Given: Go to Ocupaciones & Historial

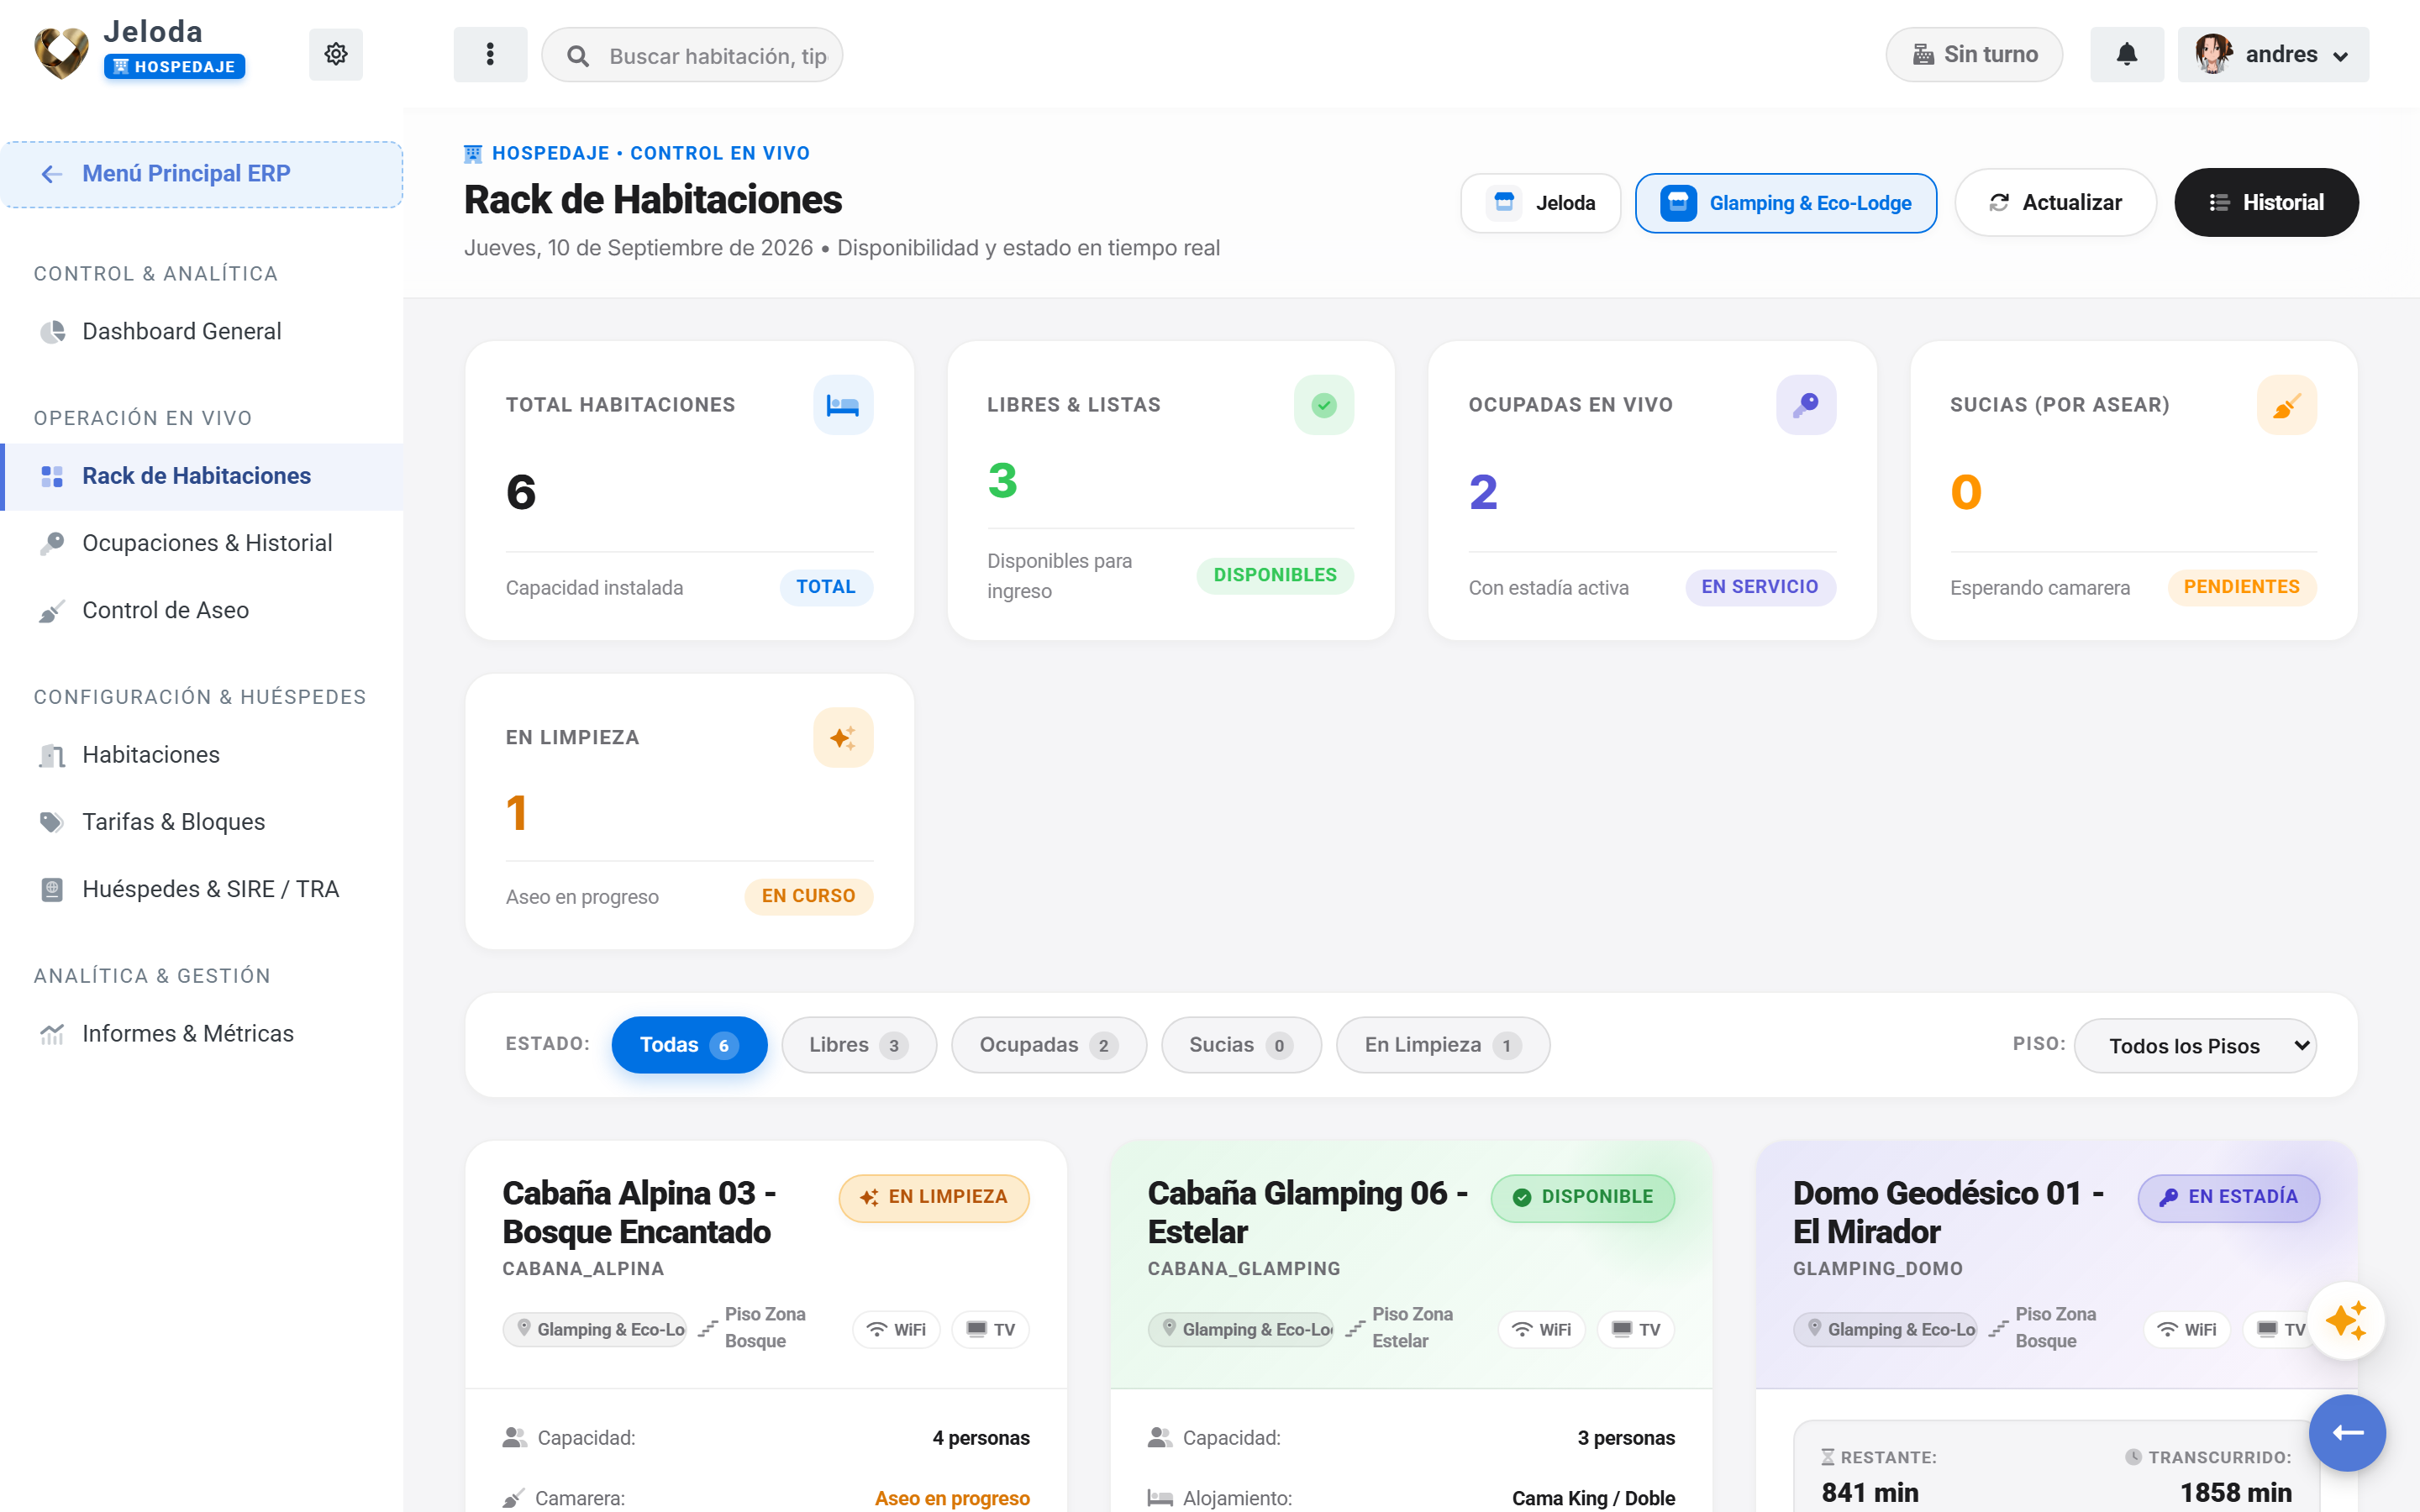Looking at the screenshot, I should point(202,543).
